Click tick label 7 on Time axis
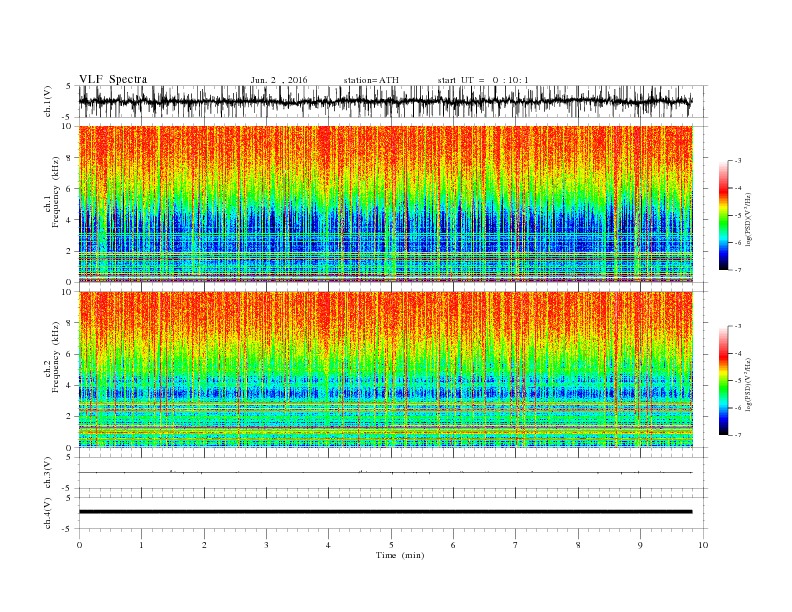This screenshot has height=612, width=792. tap(516, 545)
